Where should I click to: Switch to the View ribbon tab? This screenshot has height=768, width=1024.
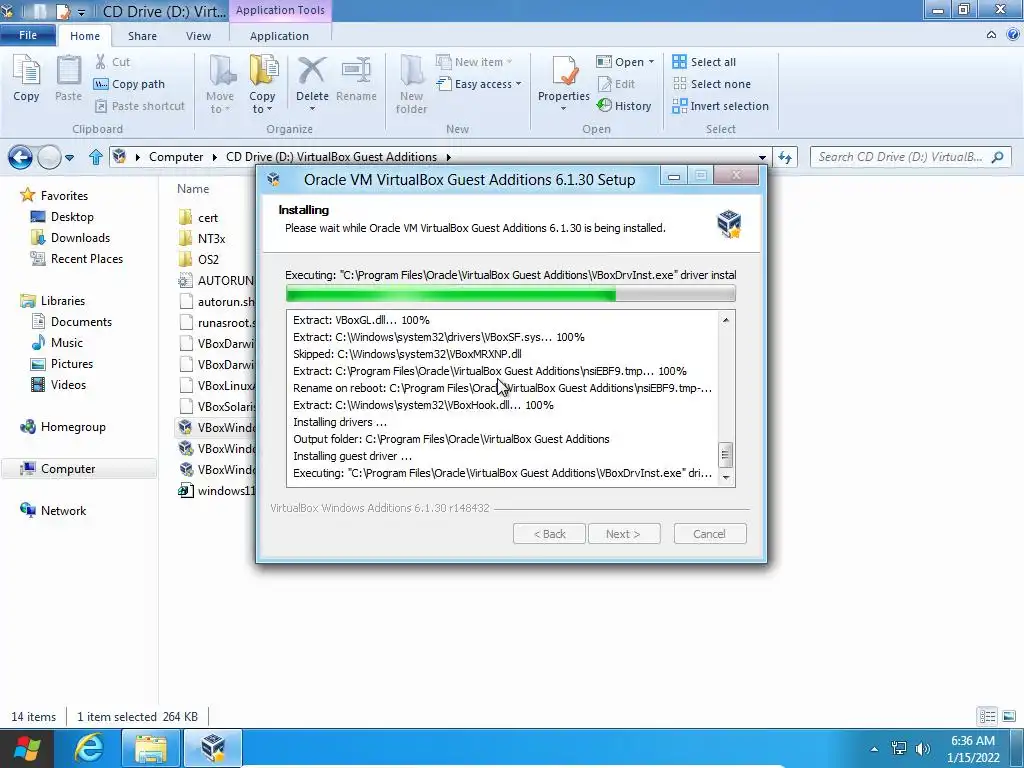click(x=198, y=36)
